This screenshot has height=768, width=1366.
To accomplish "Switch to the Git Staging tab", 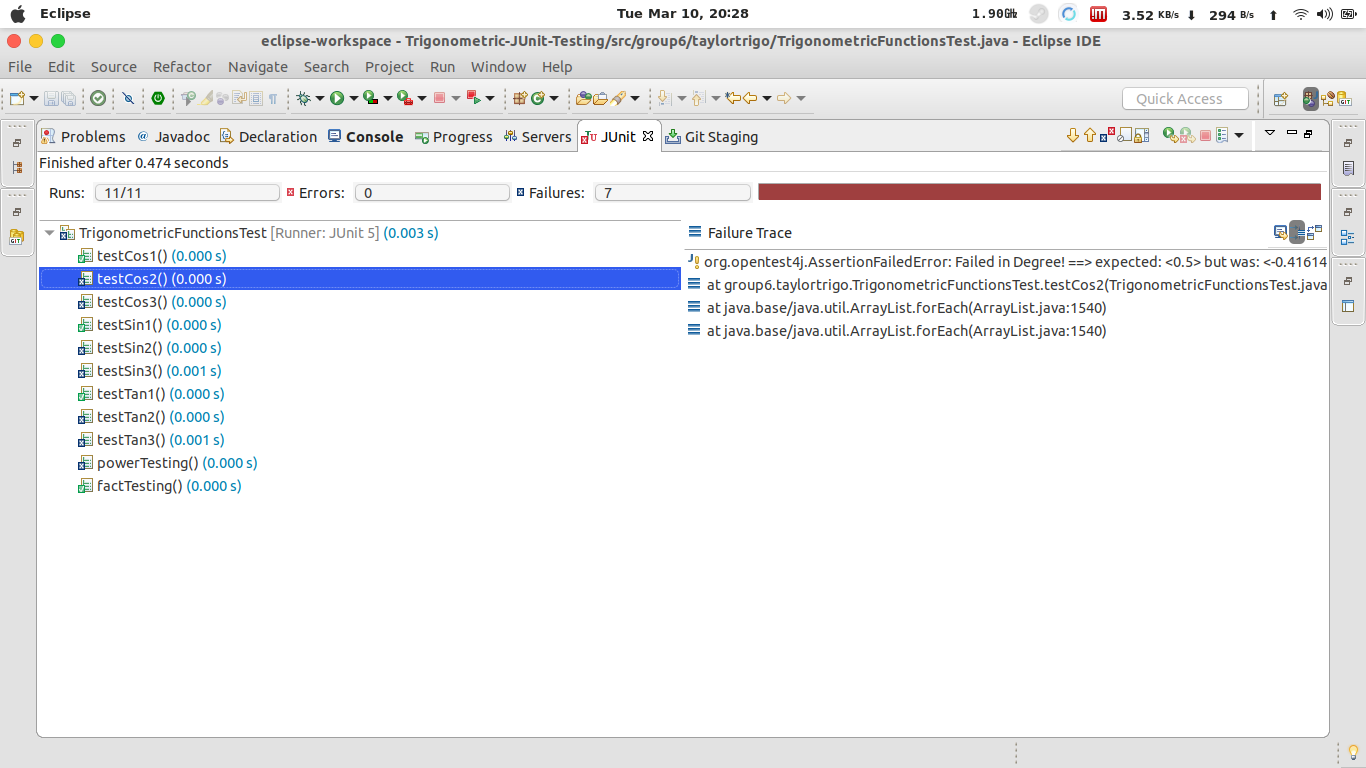I will (712, 136).
